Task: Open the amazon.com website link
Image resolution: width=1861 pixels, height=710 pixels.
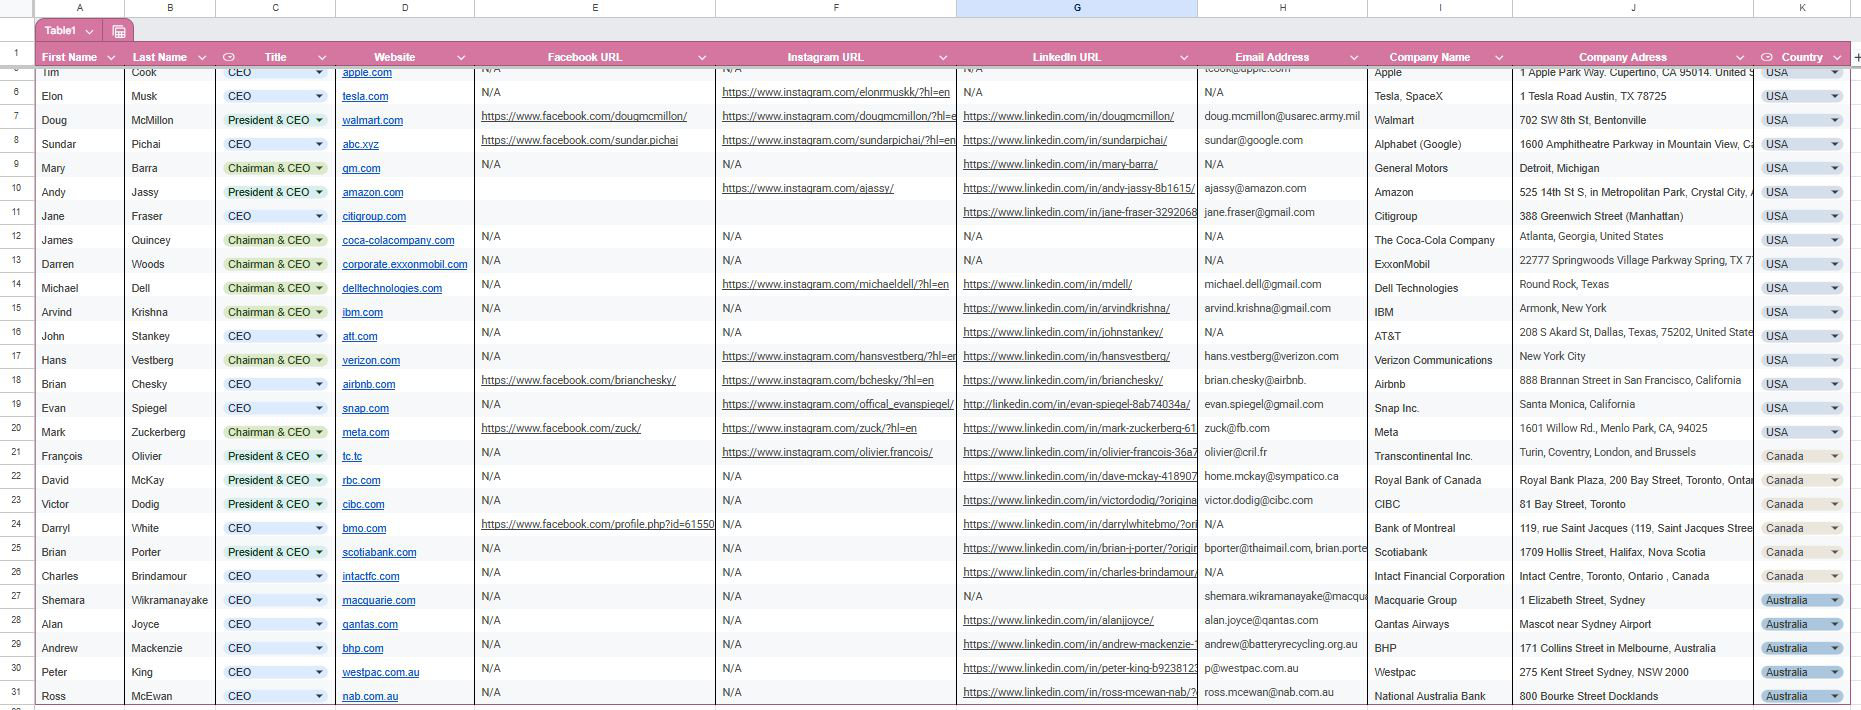Action: (372, 192)
